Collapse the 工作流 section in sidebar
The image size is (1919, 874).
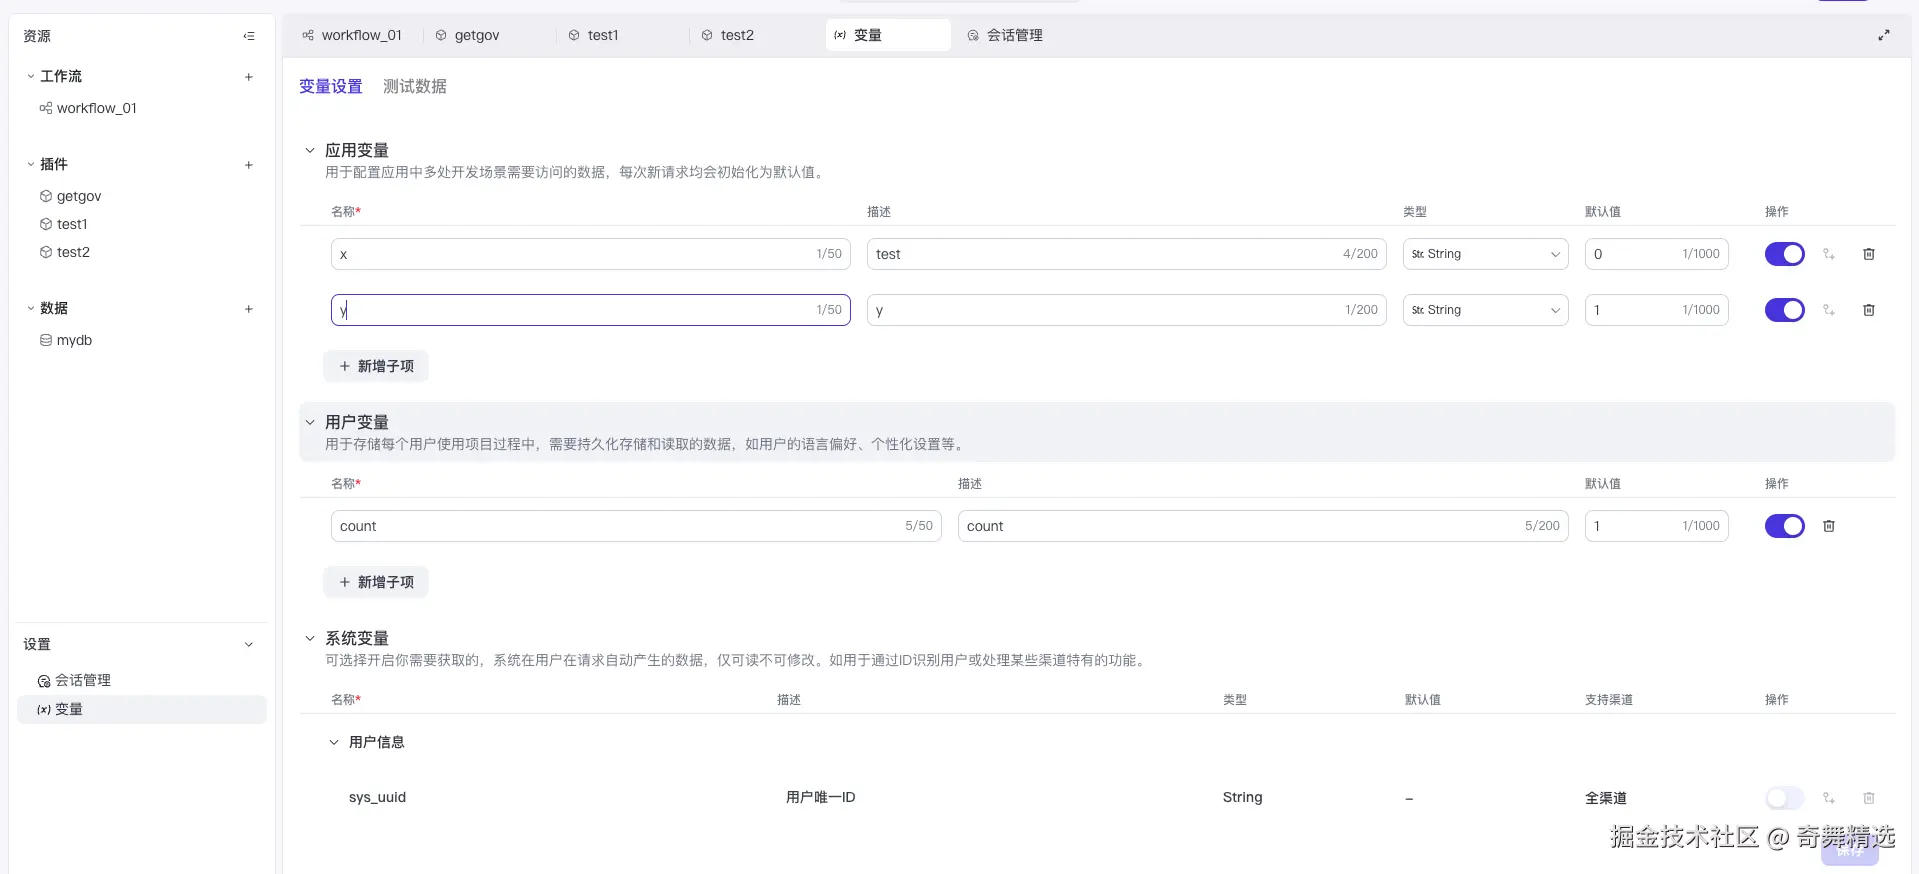[31, 76]
